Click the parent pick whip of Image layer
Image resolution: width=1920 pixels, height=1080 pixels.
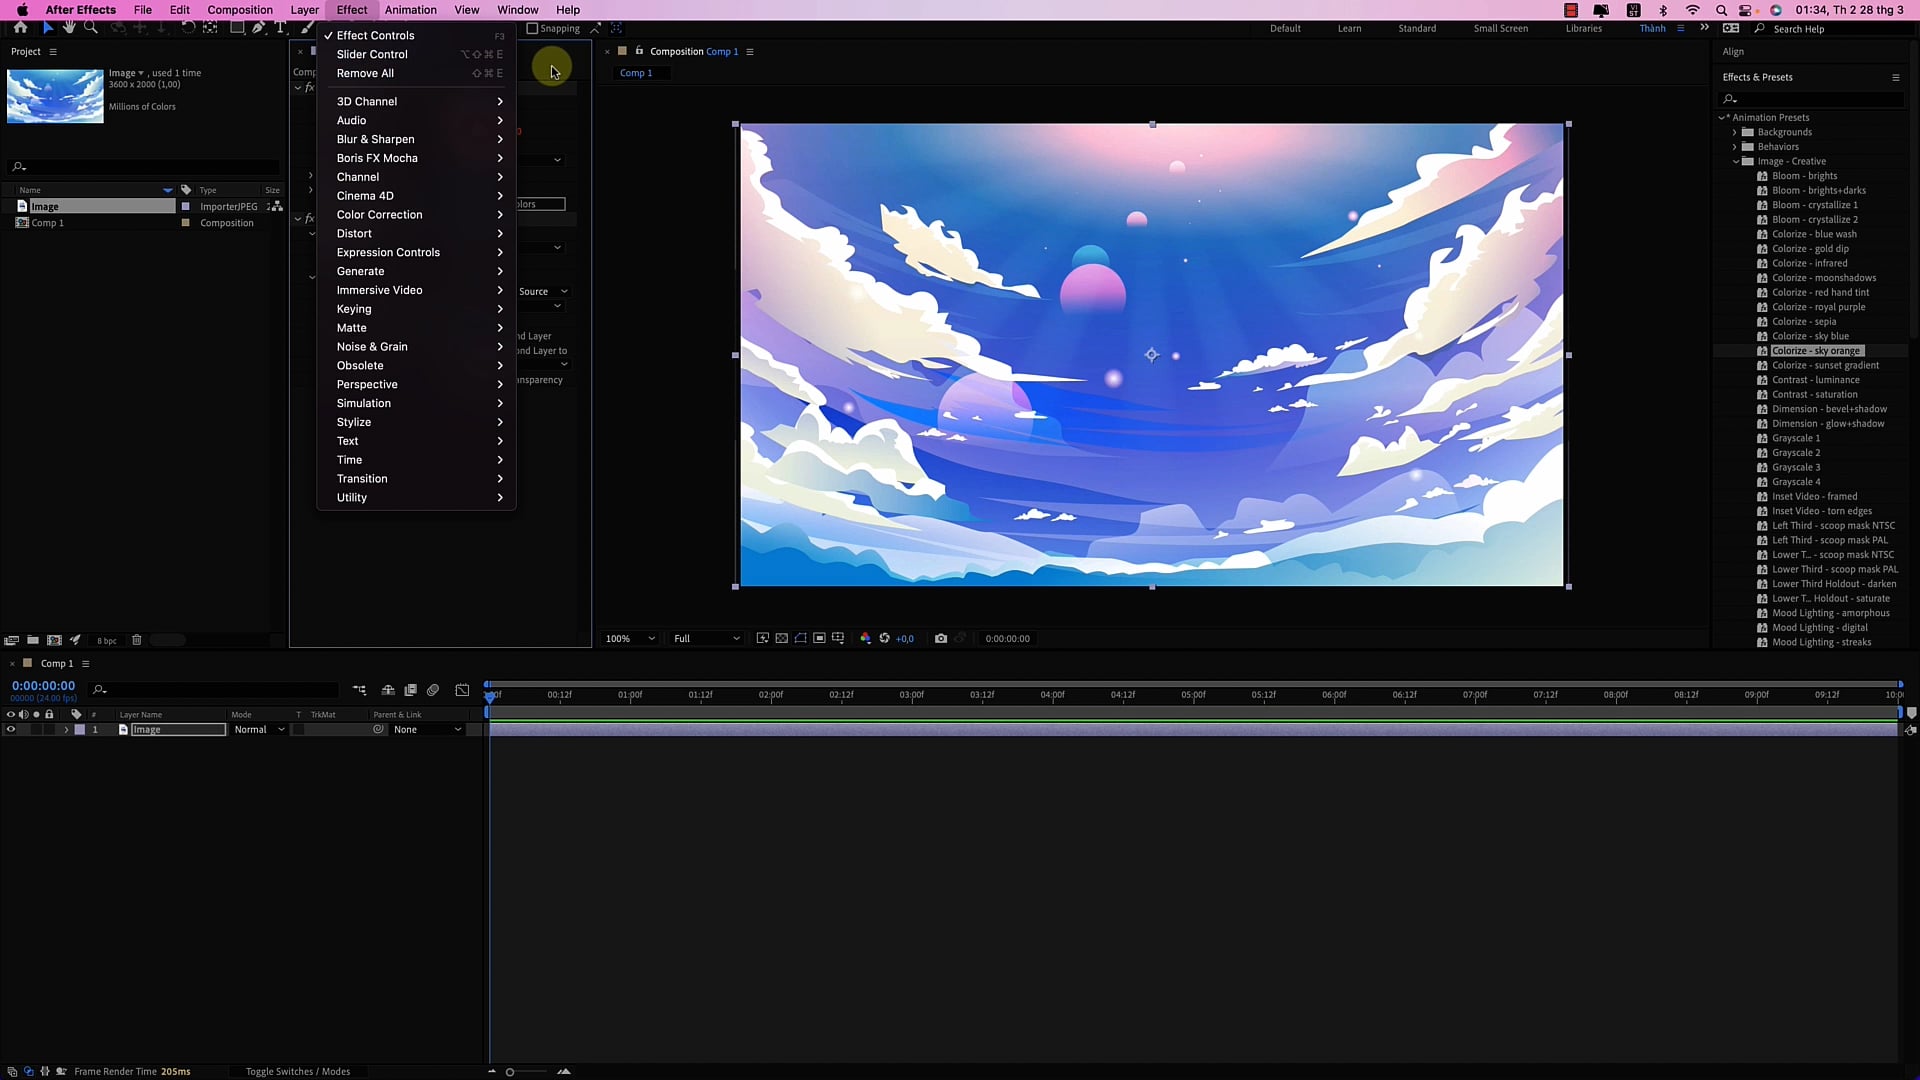click(x=379, y=730)
